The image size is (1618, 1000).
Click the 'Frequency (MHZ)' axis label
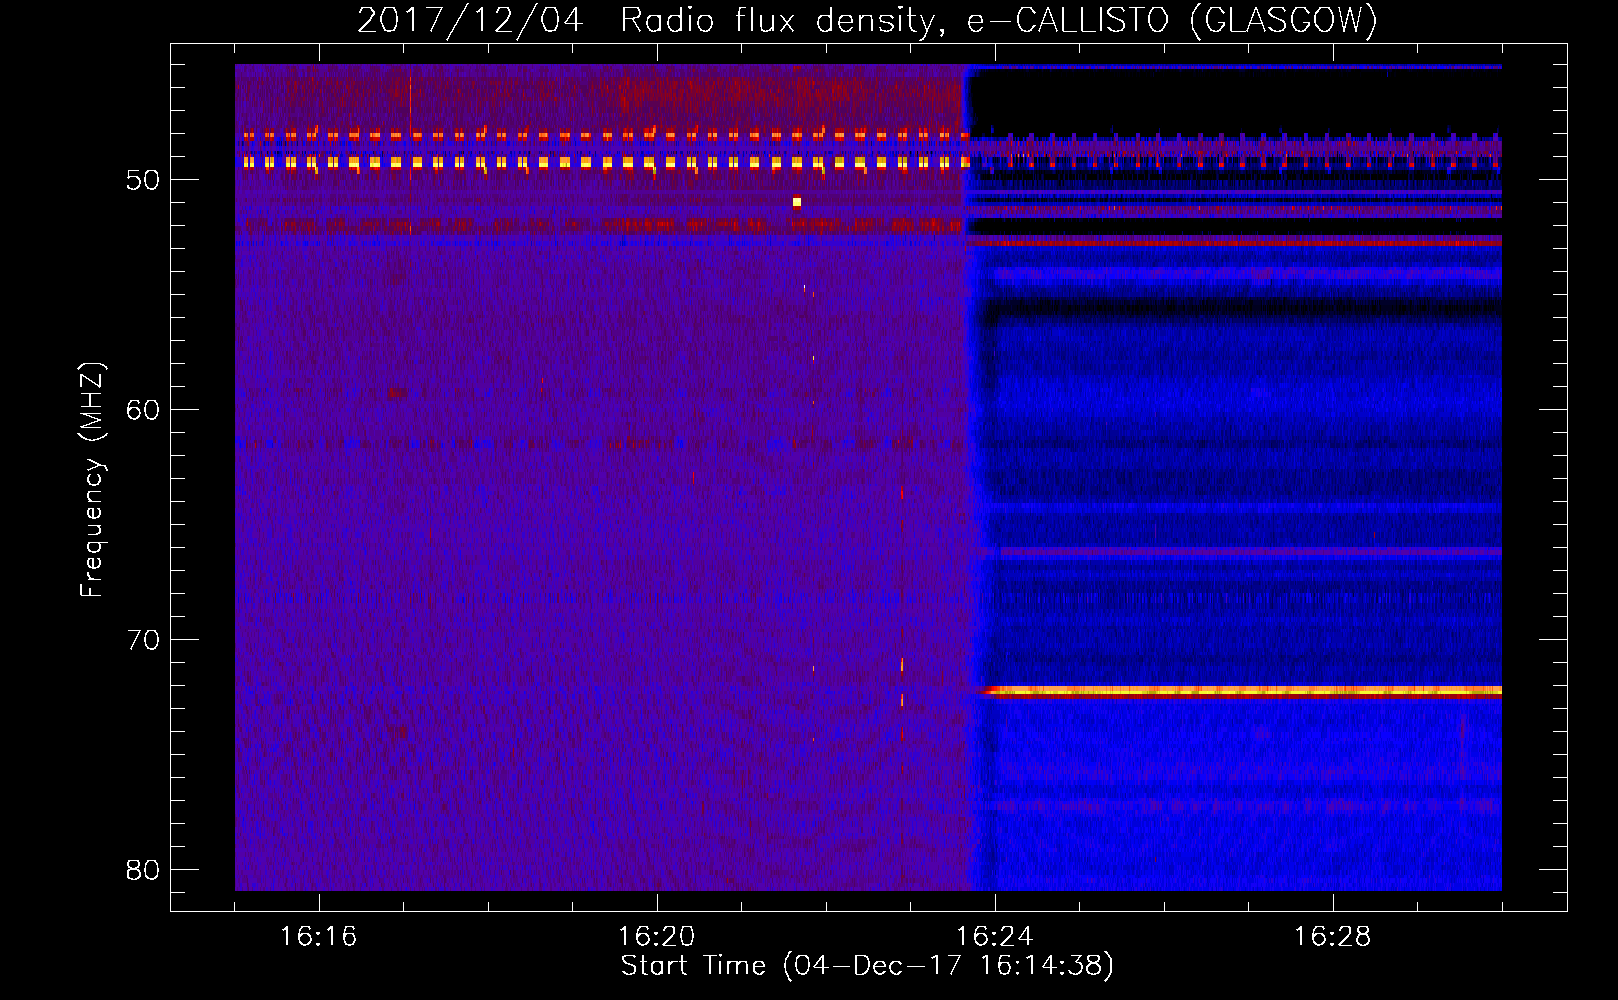click(x=92, y=480)
